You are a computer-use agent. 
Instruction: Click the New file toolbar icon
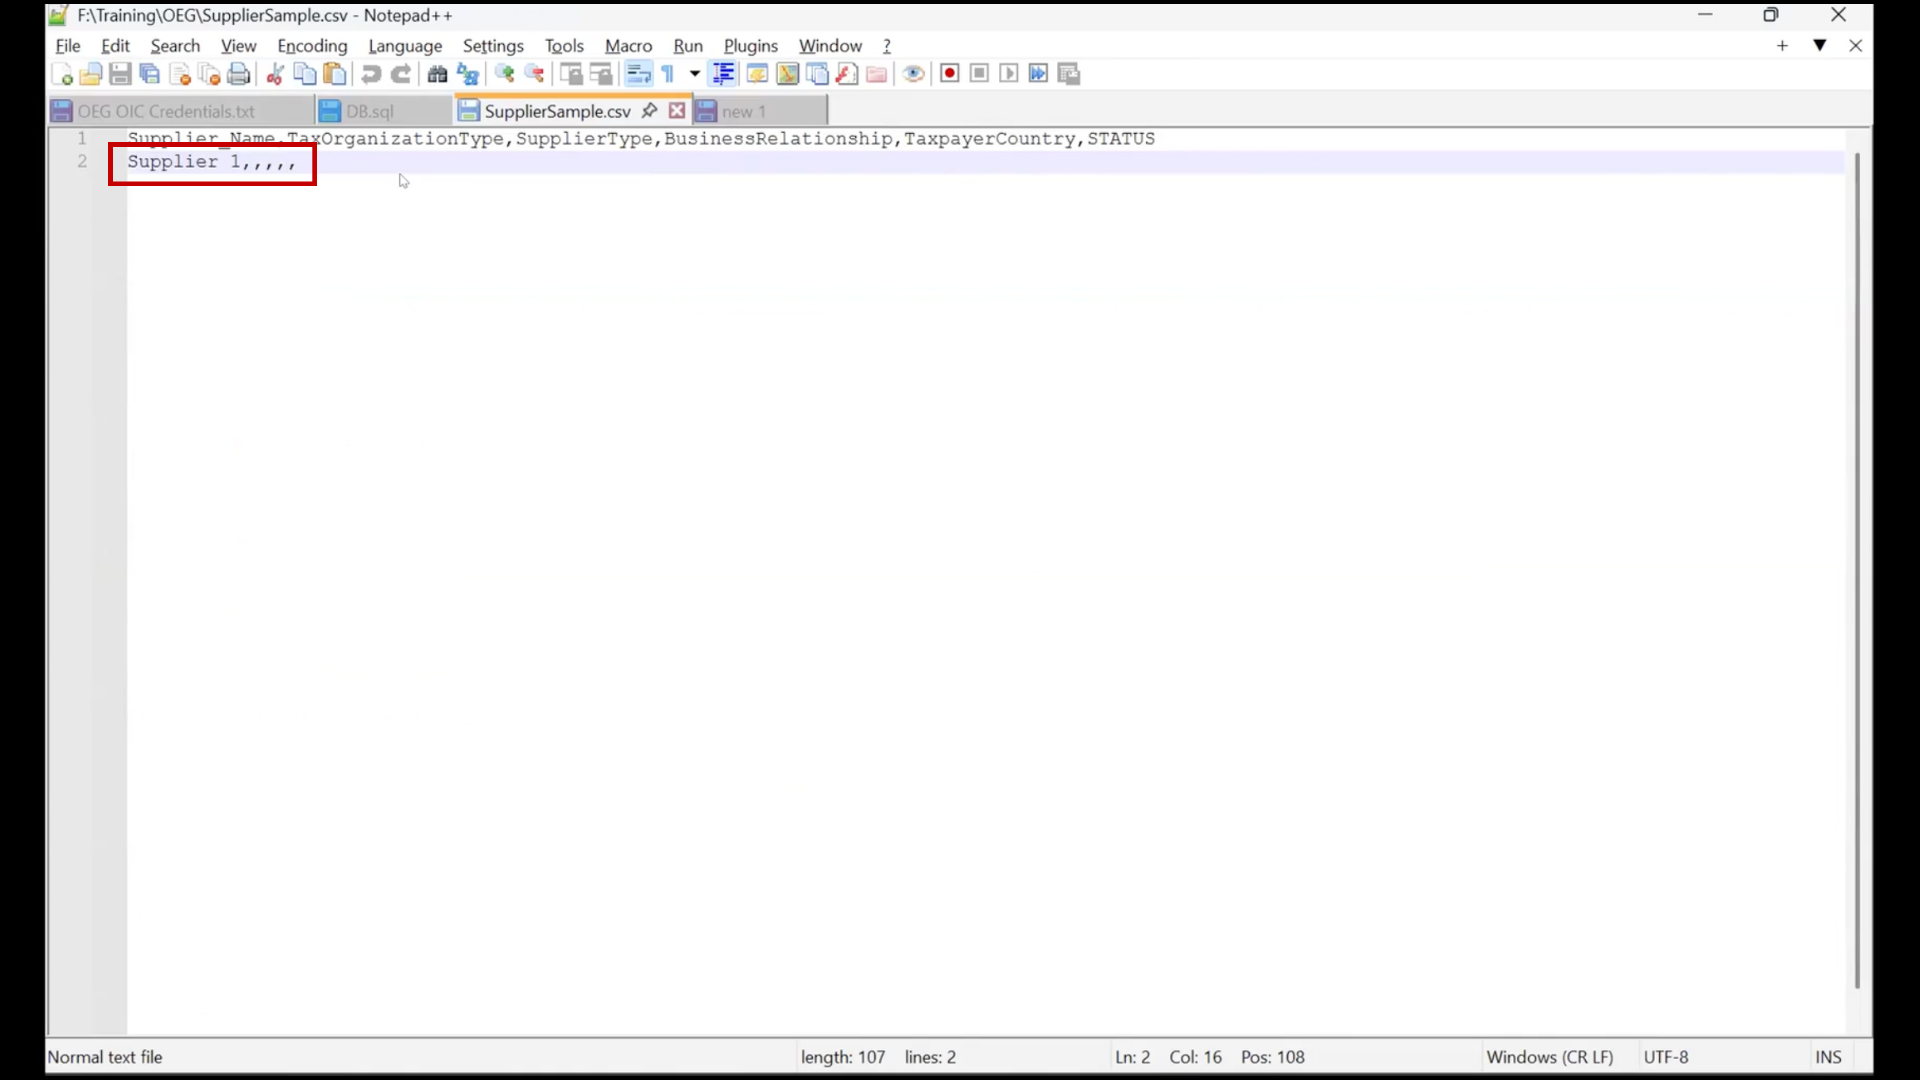coord(62,74)
